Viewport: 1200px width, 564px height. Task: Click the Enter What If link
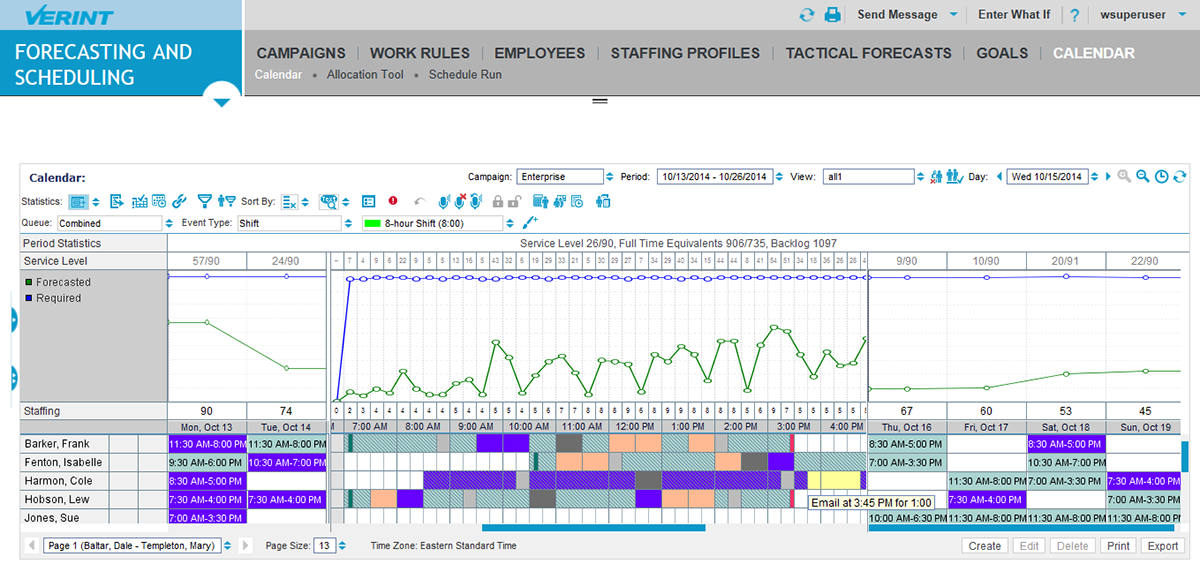1013,15
